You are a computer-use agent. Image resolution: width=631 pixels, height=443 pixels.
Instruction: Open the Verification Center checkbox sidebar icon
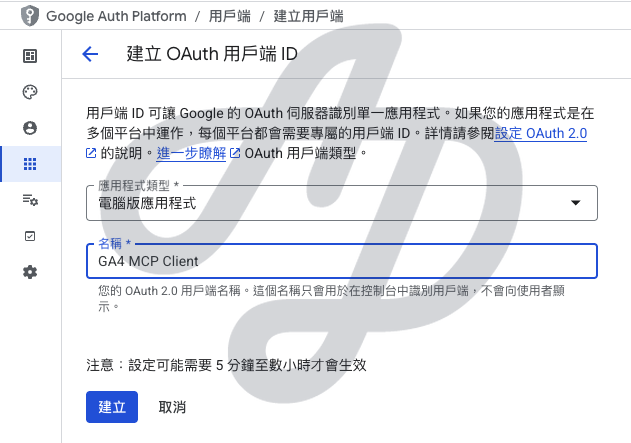tap(30, 236)
